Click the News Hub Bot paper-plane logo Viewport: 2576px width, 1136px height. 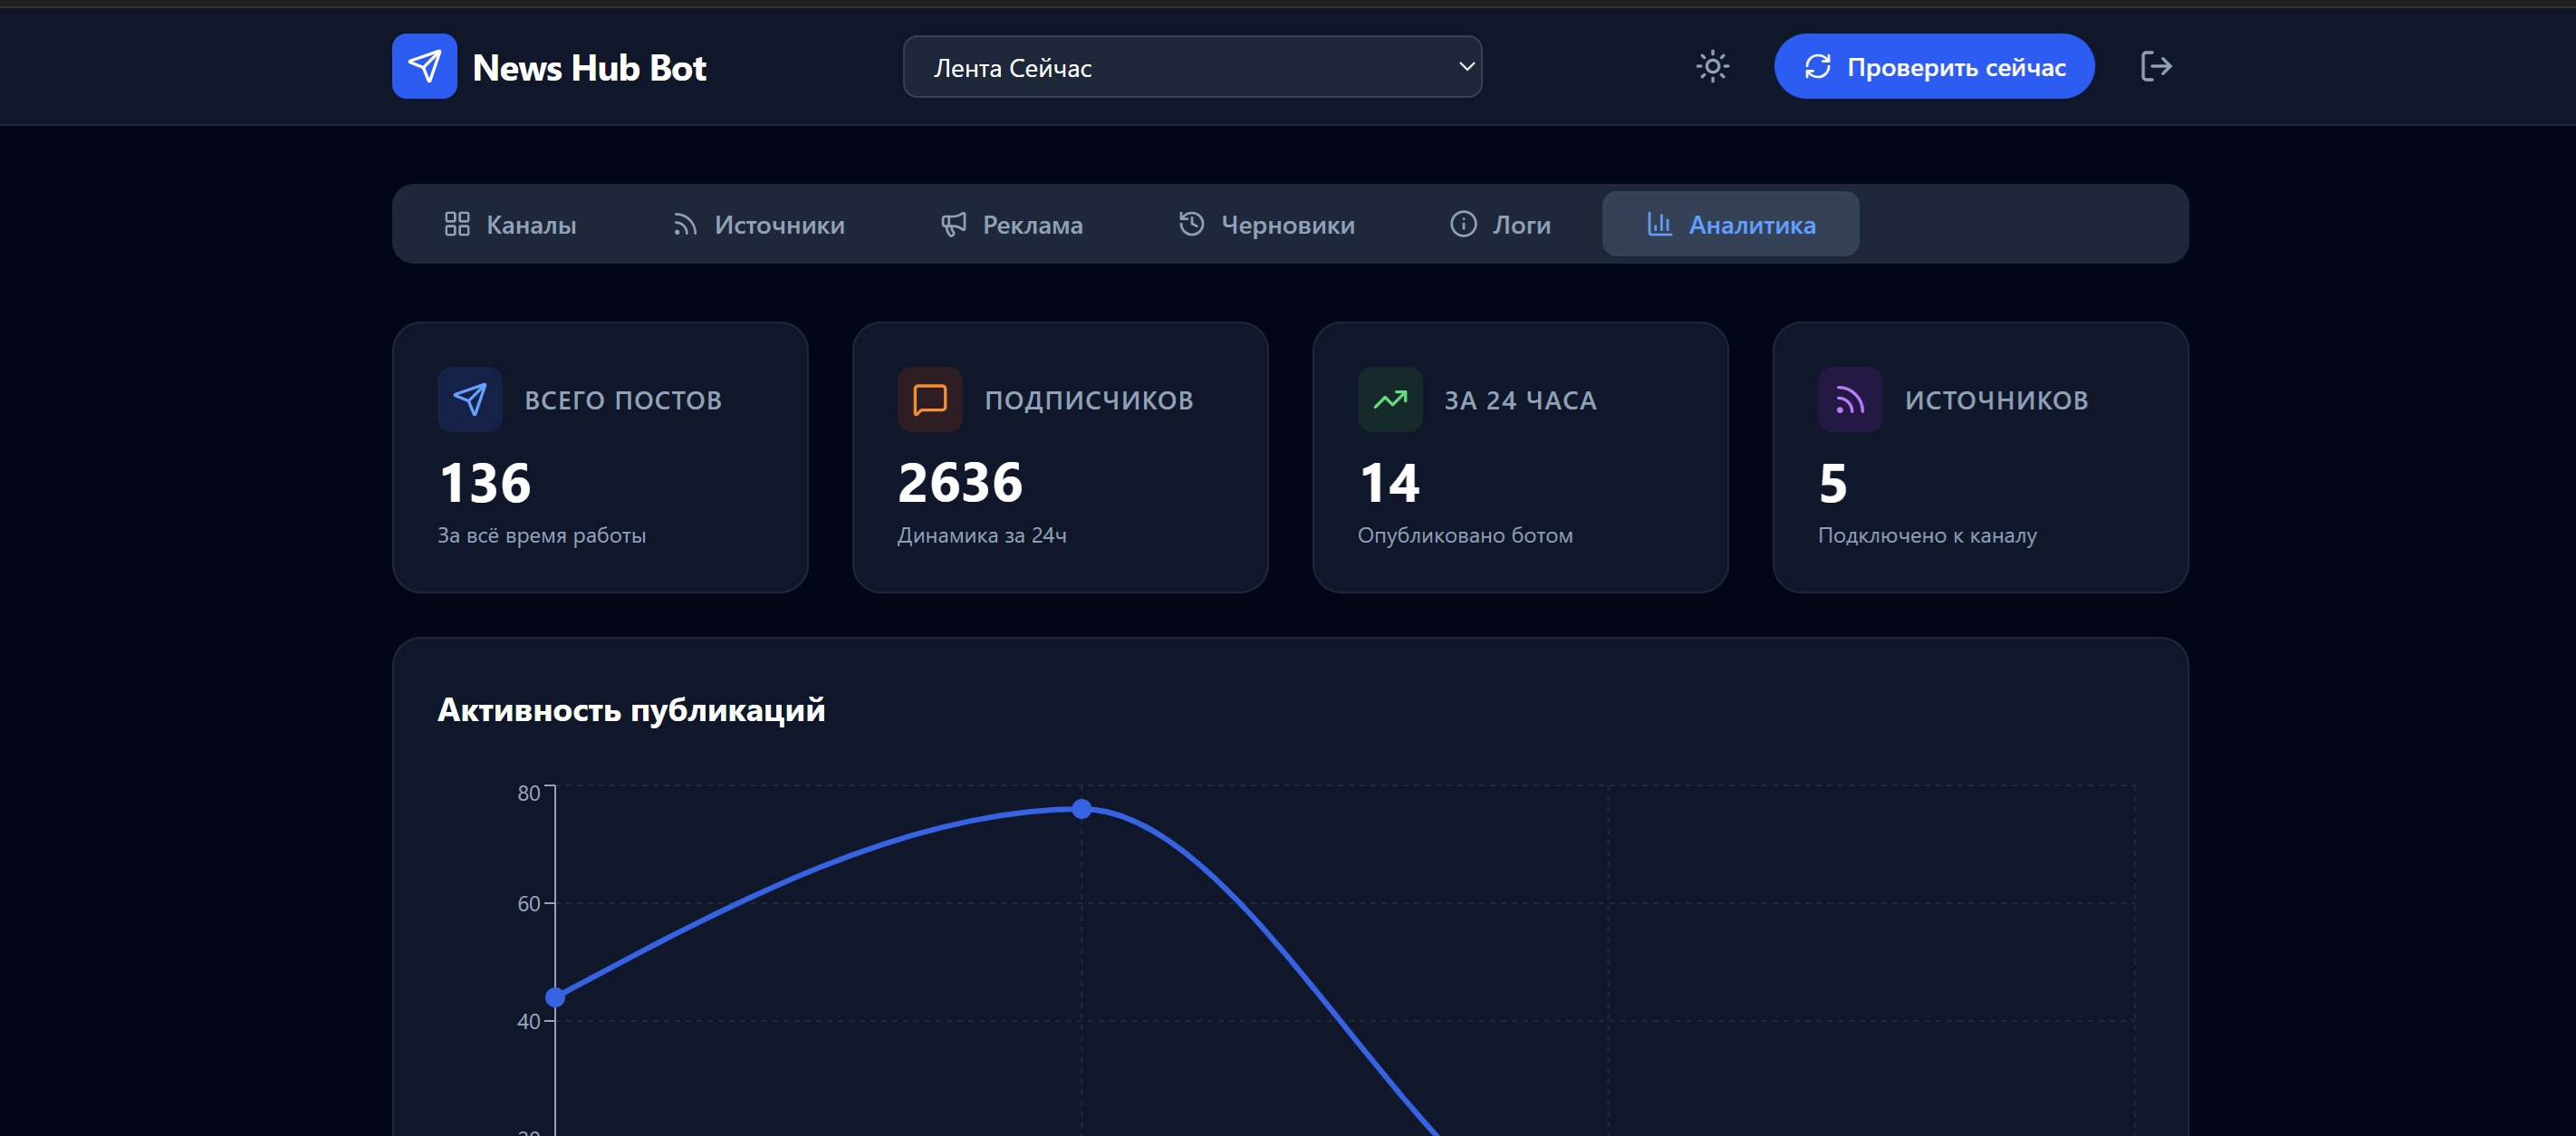424,67
